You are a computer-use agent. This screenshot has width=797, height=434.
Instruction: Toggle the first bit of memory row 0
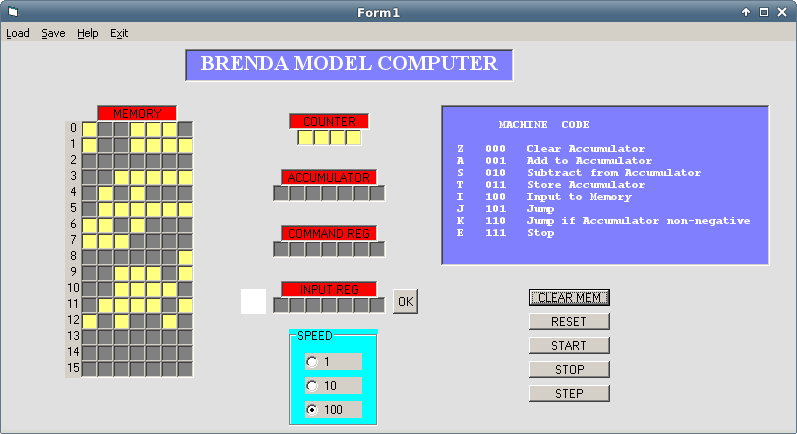[x=89, y=129]
